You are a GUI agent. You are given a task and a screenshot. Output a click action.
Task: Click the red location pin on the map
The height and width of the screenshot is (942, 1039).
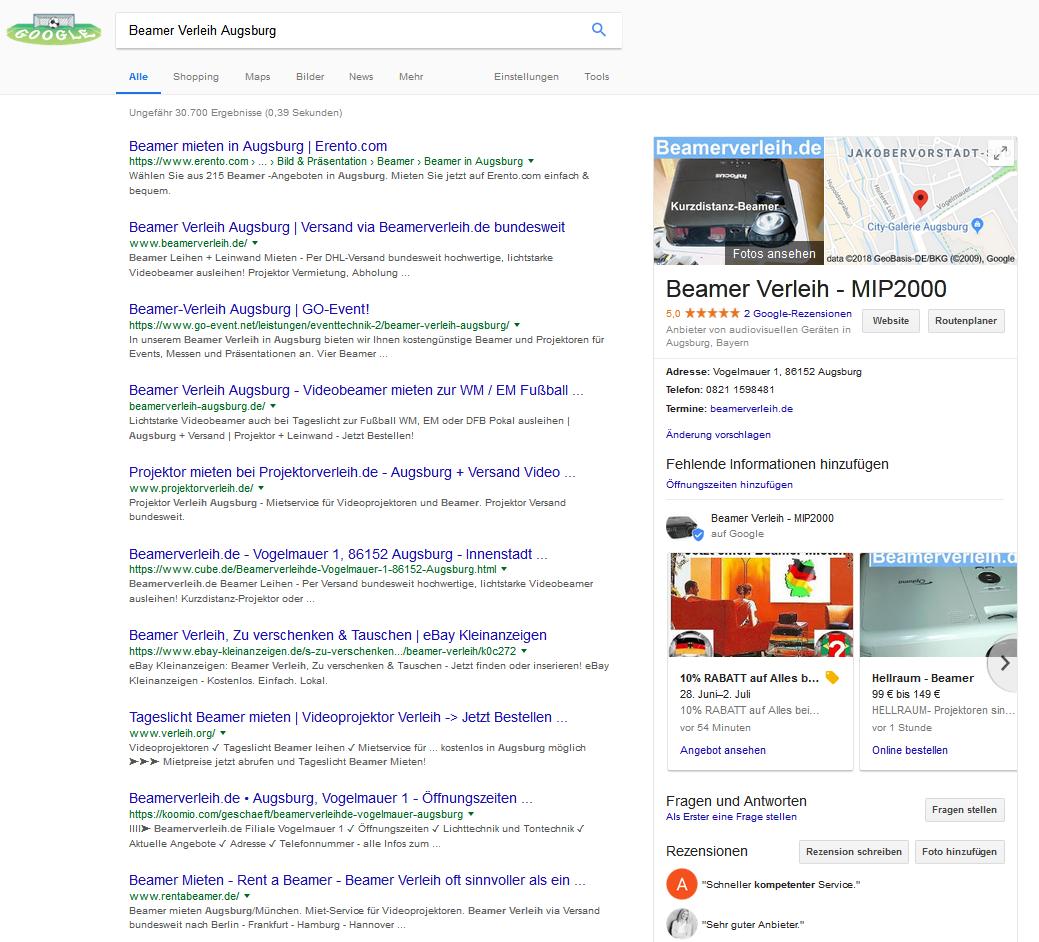[x=920, y=199]
